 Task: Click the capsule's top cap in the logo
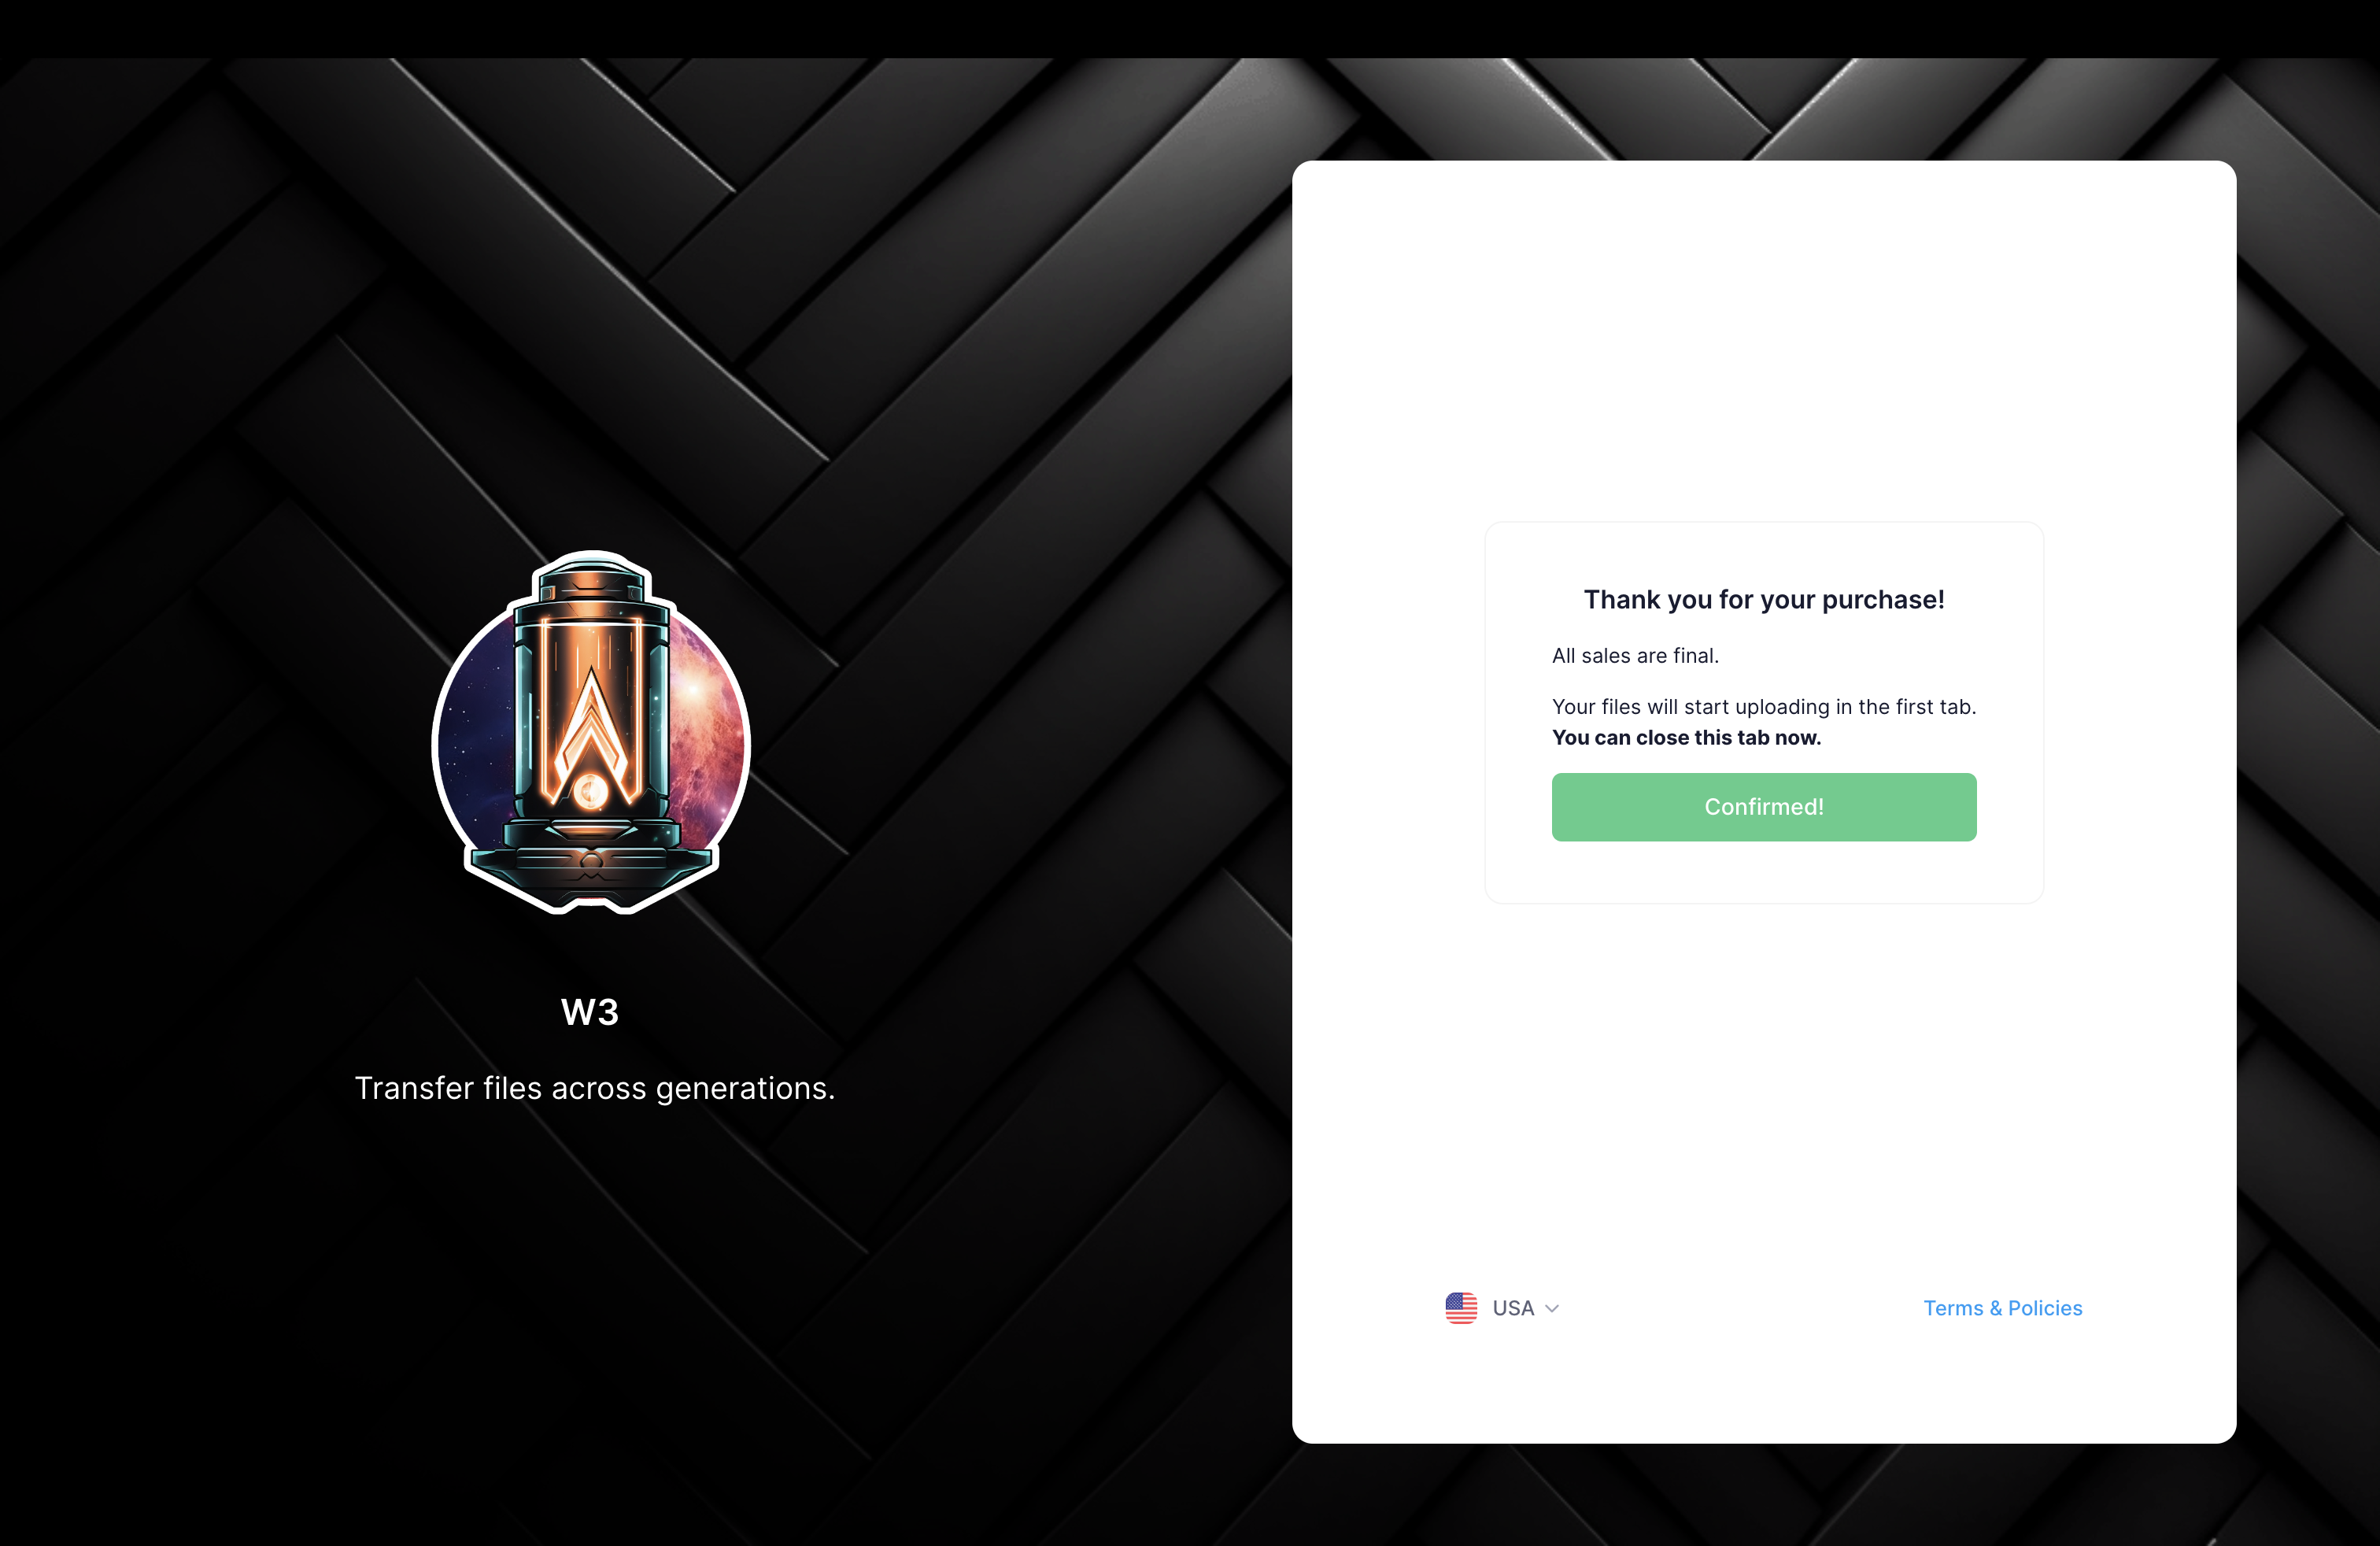click(x=592, y=581)
